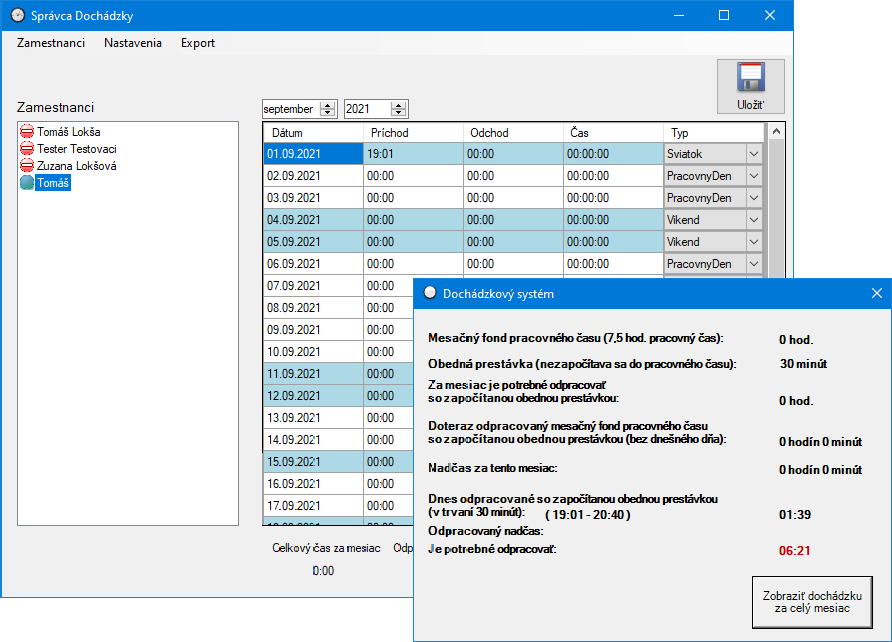
Task: Select date cell 15.09.2021
Action: coord(313,462)
